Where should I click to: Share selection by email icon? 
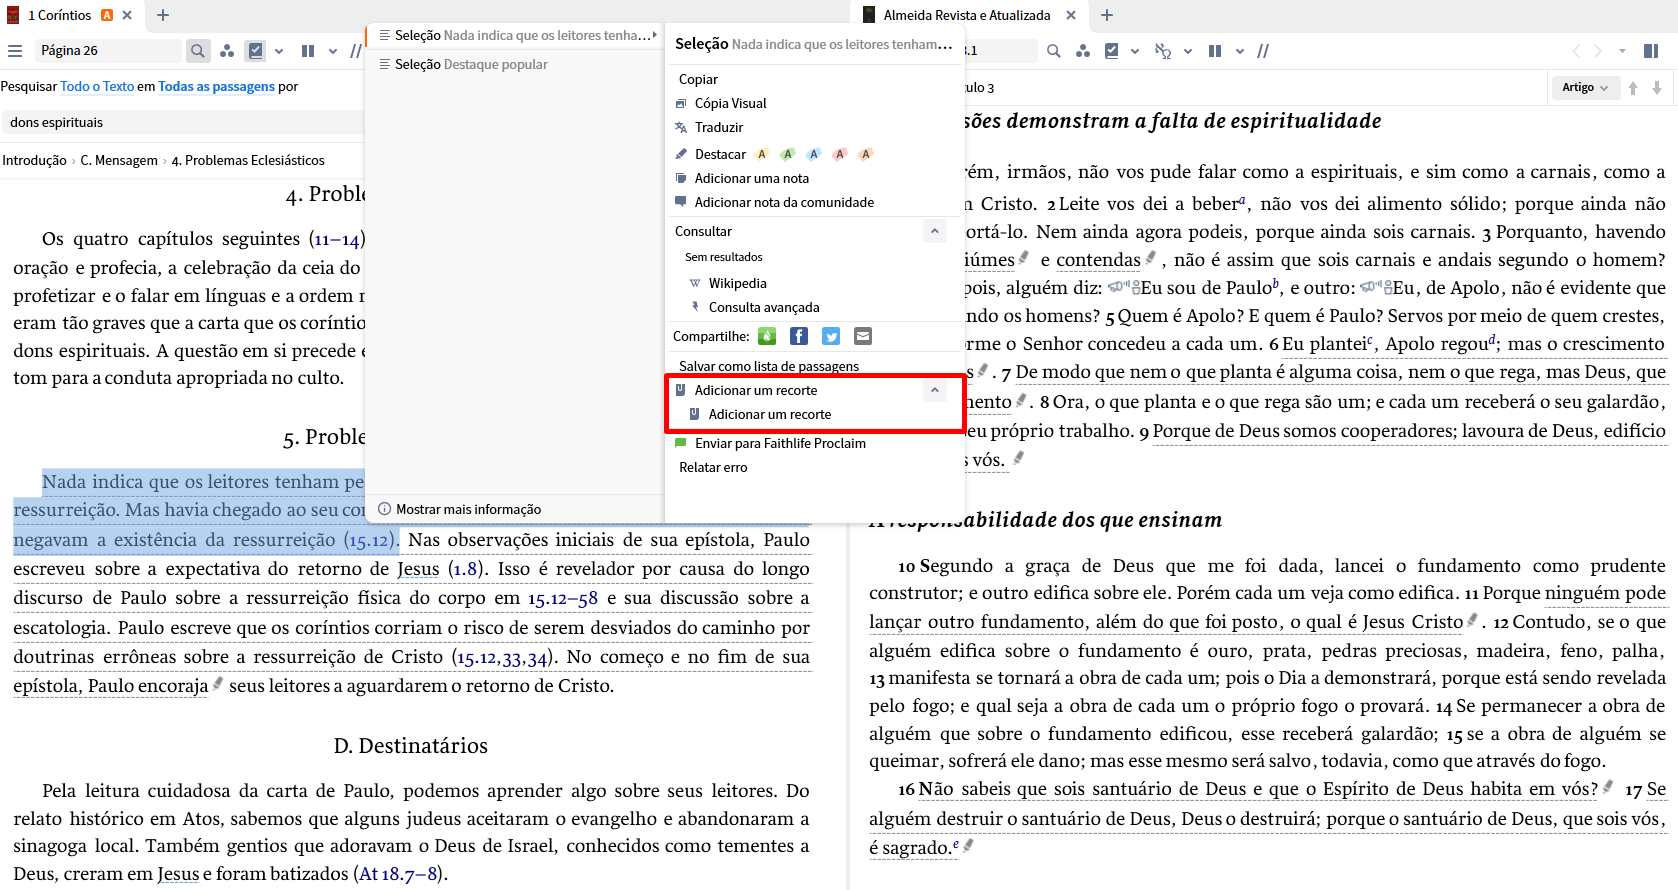coord(863,336)
